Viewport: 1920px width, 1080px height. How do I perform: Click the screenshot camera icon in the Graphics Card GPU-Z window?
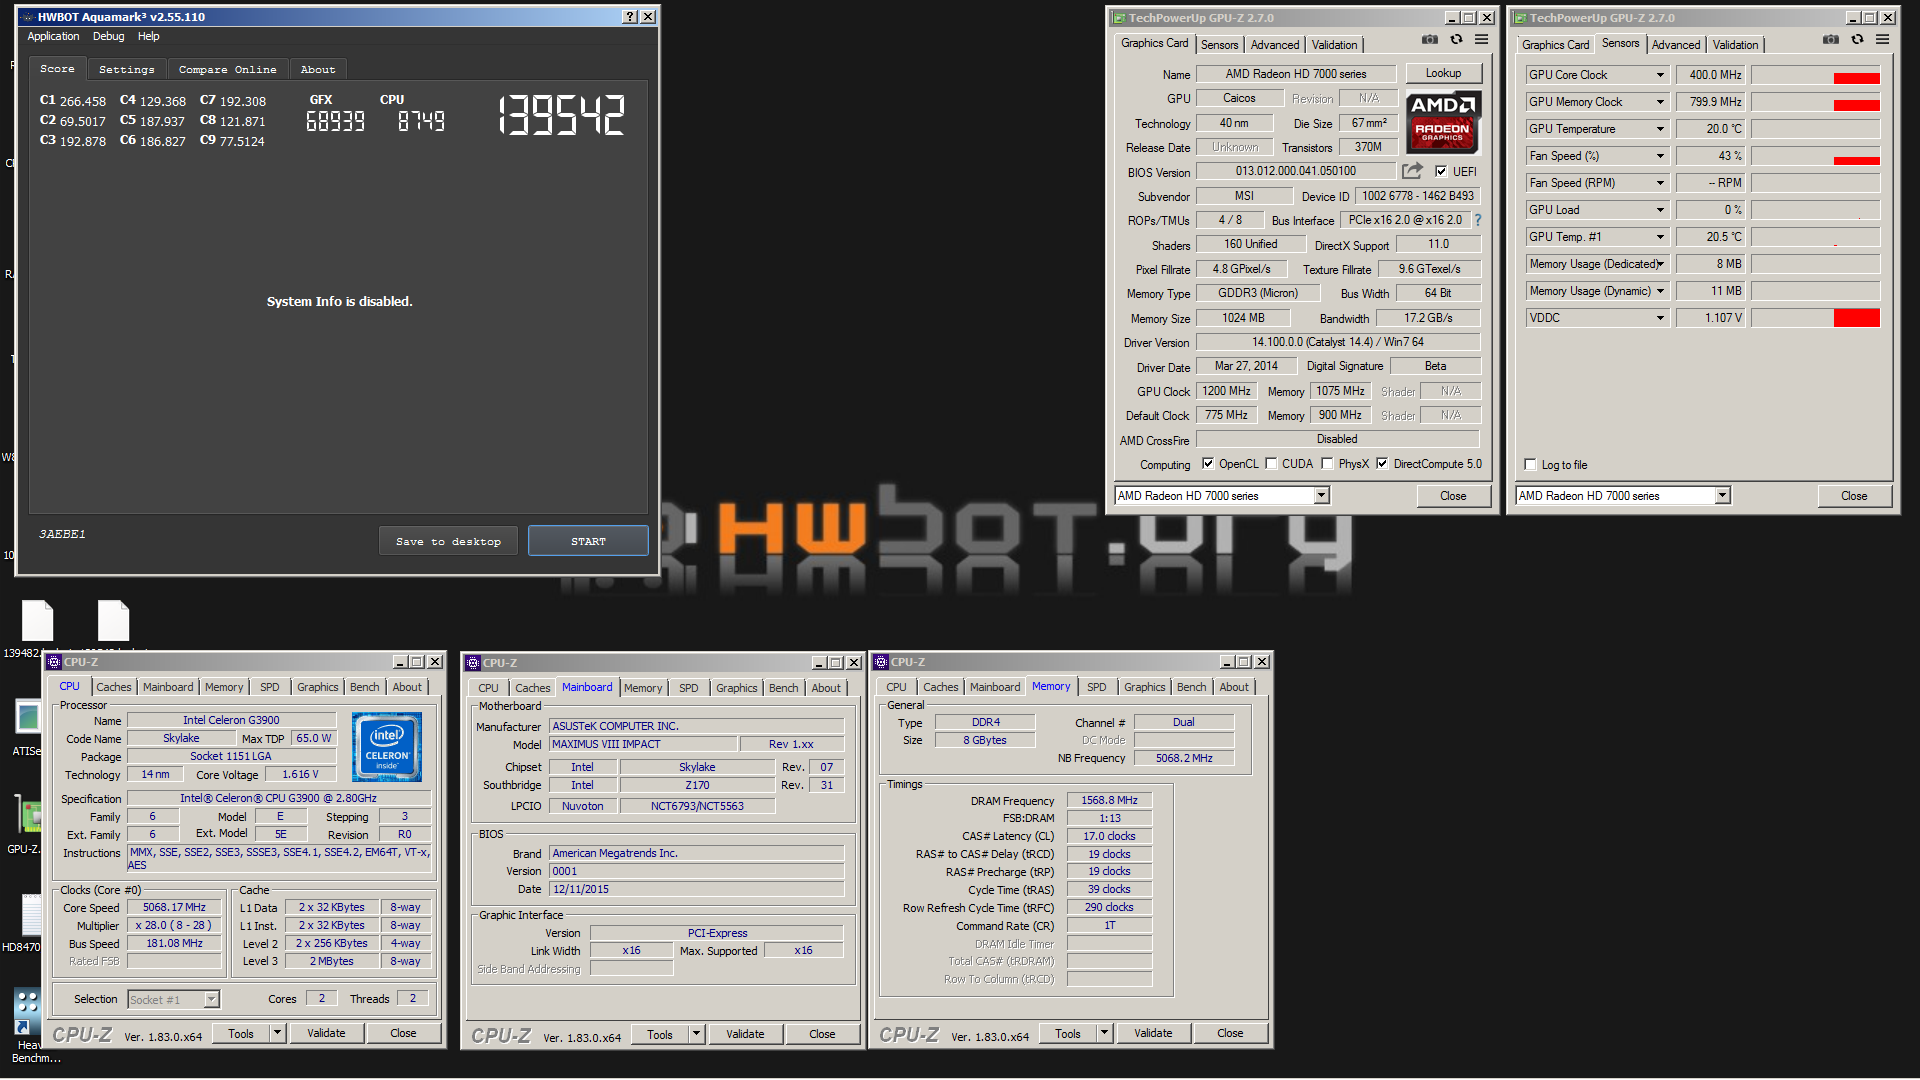(x=1430, y=40)
